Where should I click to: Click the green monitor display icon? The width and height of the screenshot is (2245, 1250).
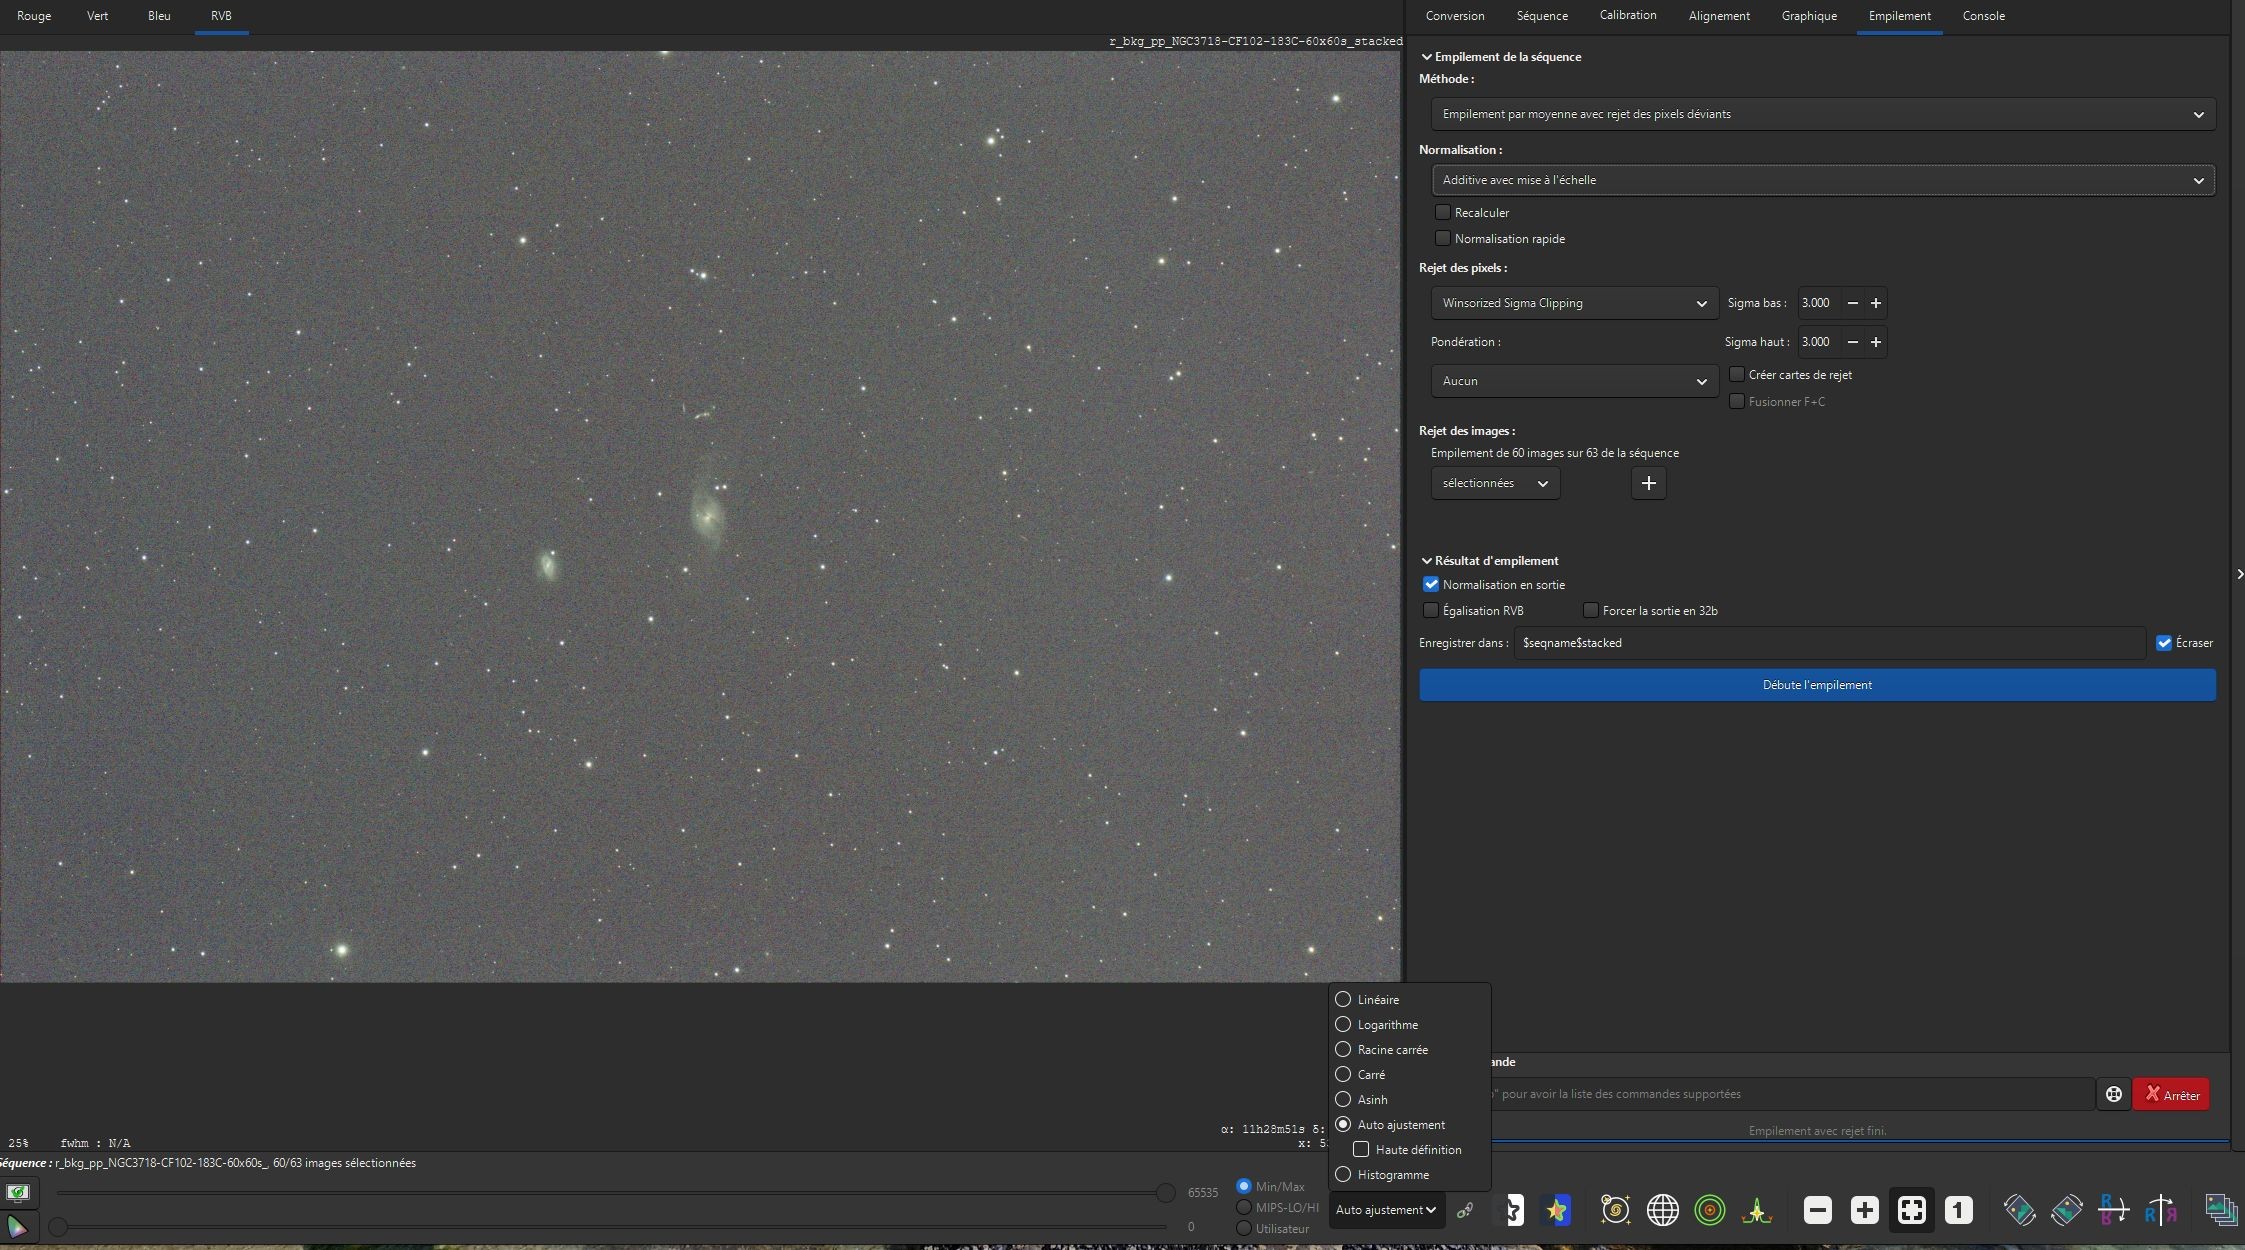tap(17, 1192)
